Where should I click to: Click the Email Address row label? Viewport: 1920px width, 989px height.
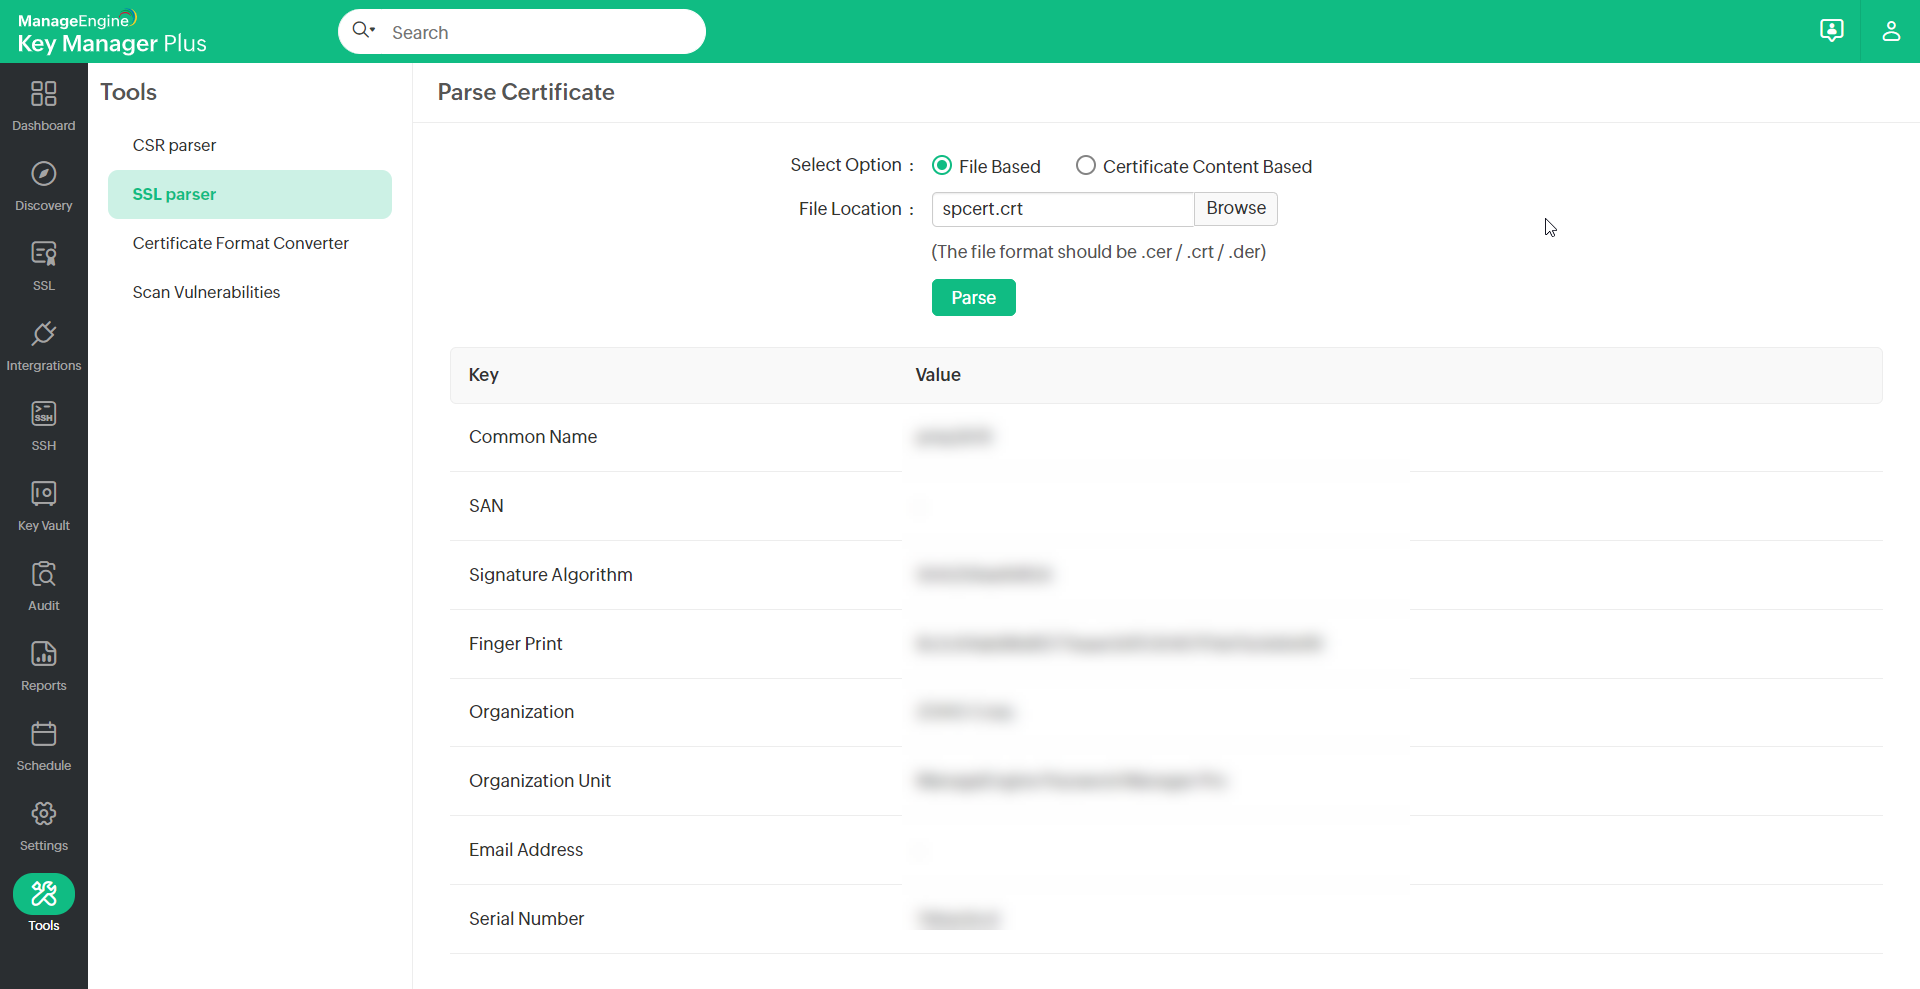click(x=526, y=850)
